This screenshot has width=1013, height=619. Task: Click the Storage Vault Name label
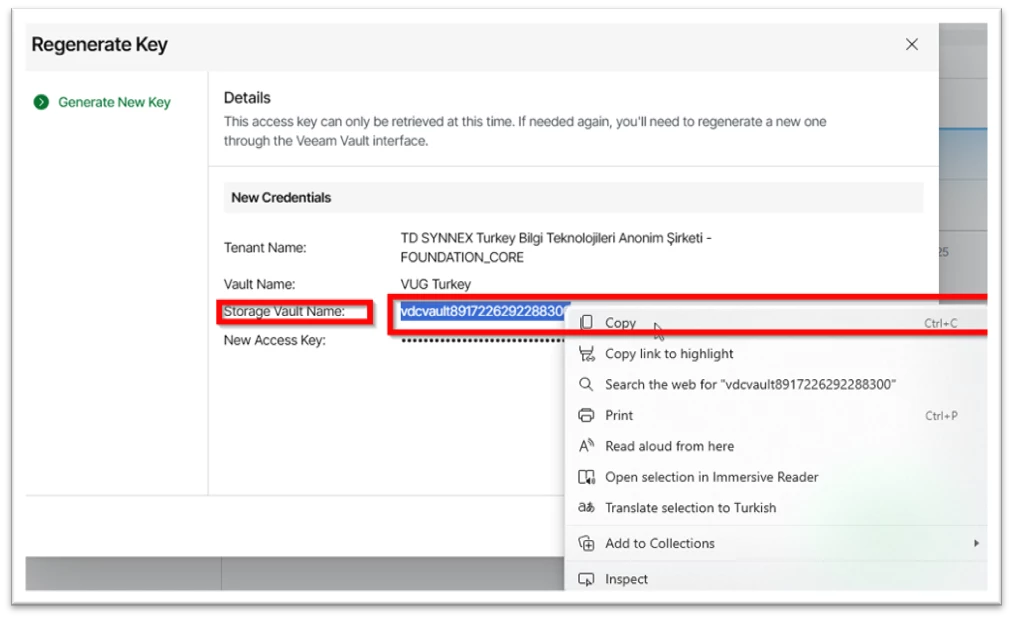284,311
